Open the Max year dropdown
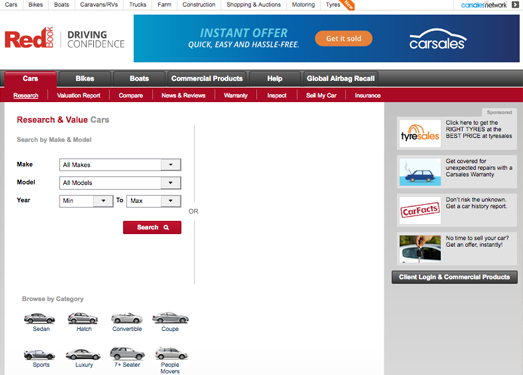523x375 pixels. (x=154, y=201)
